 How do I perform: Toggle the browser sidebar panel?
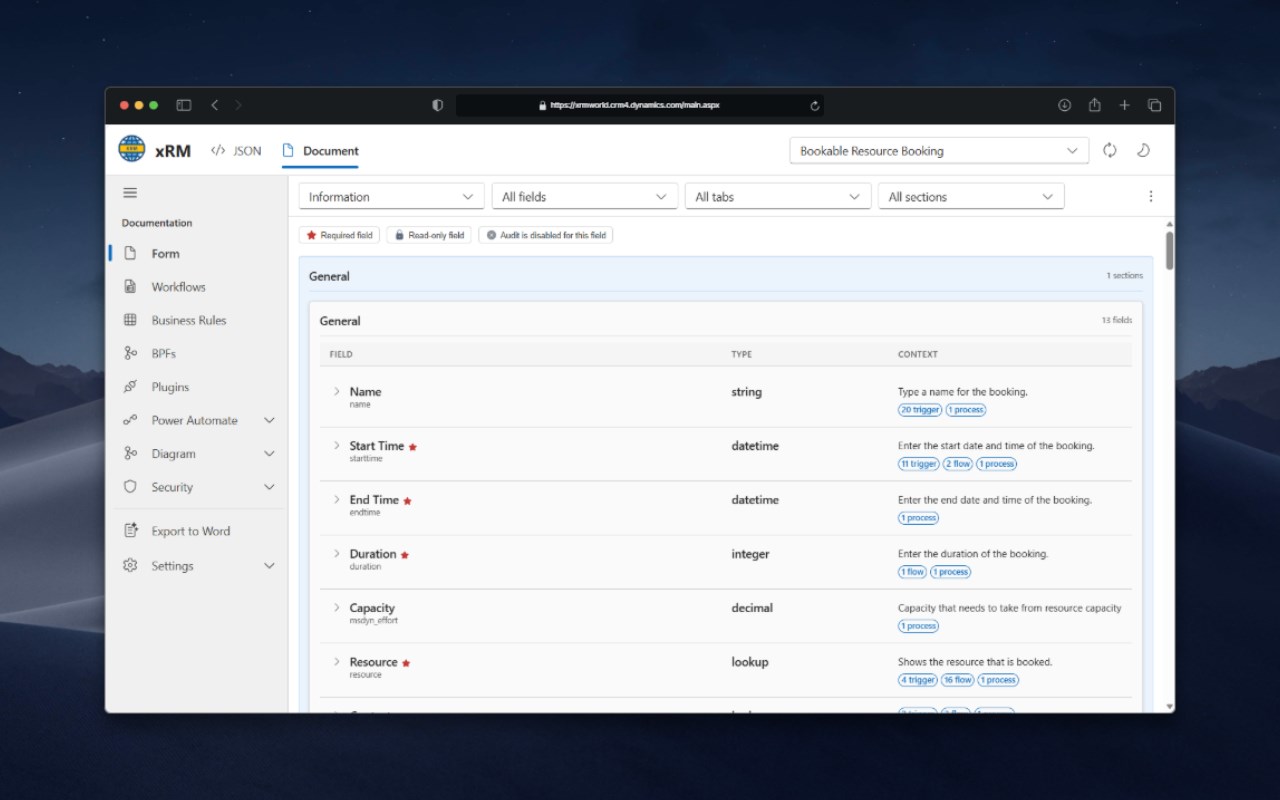pos(184,105)
